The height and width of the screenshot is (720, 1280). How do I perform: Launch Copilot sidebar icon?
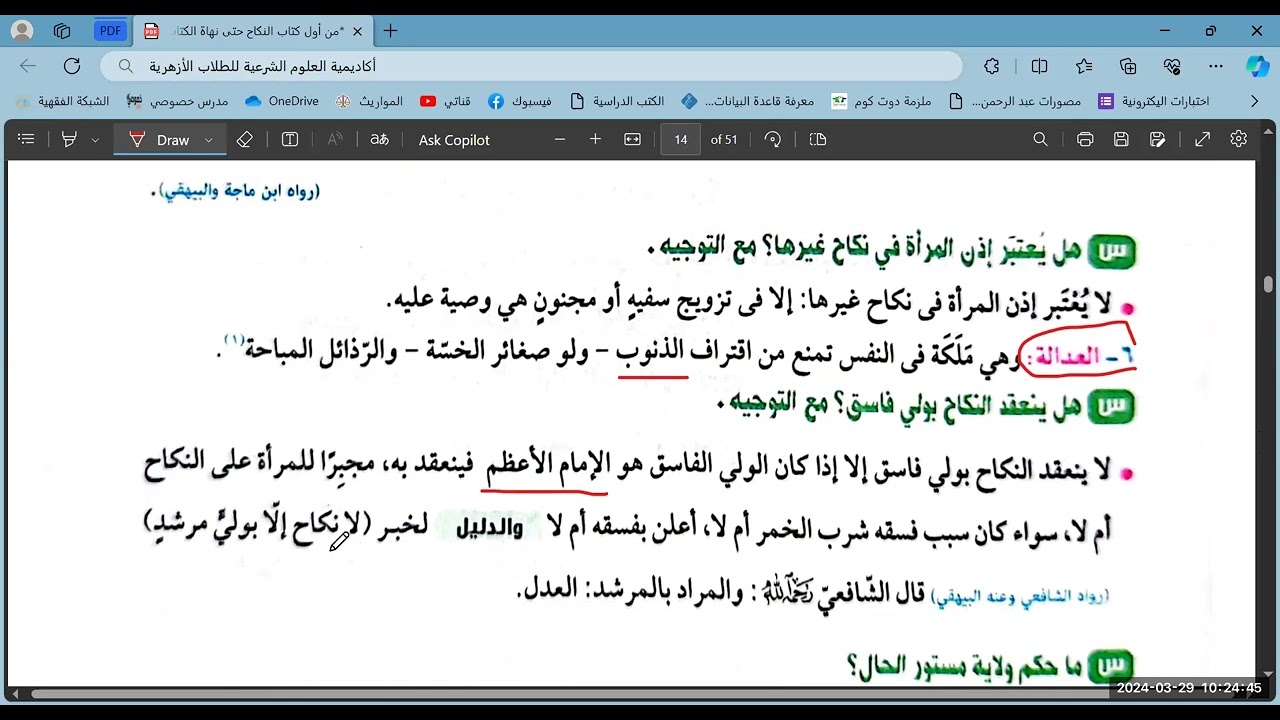click(x=1257, y=66)
